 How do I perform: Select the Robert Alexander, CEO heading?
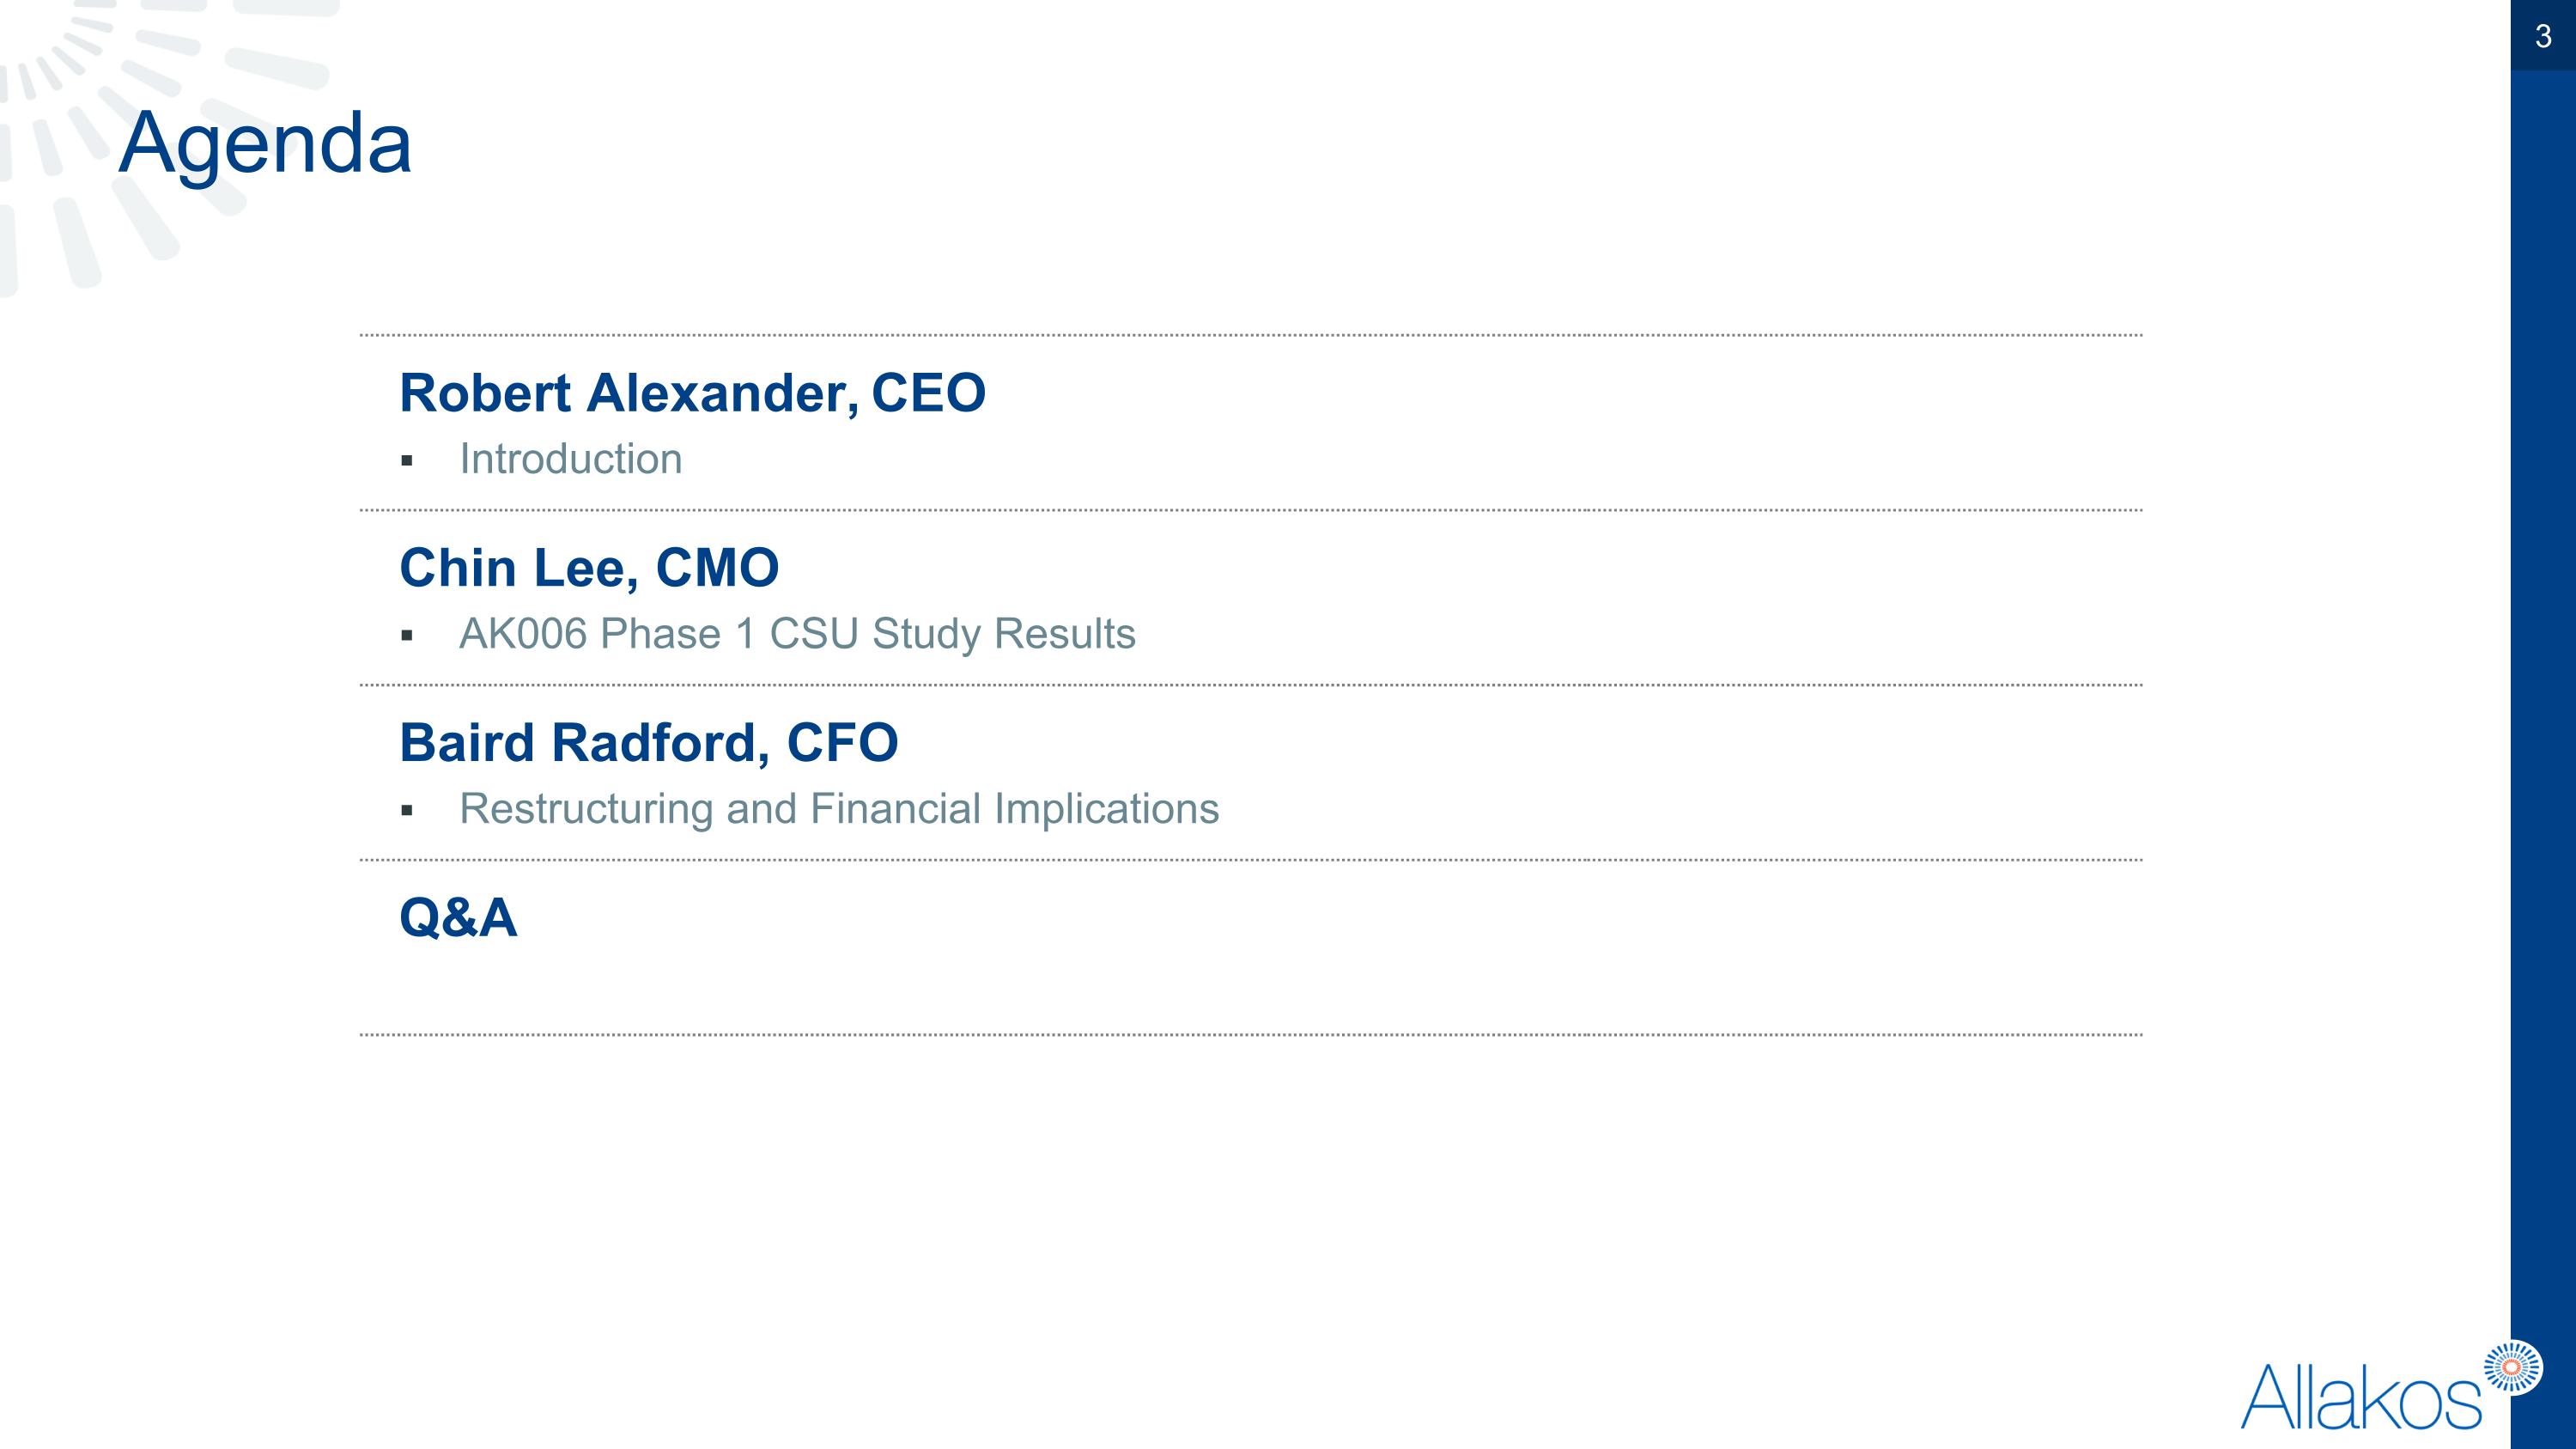point(692,393)
